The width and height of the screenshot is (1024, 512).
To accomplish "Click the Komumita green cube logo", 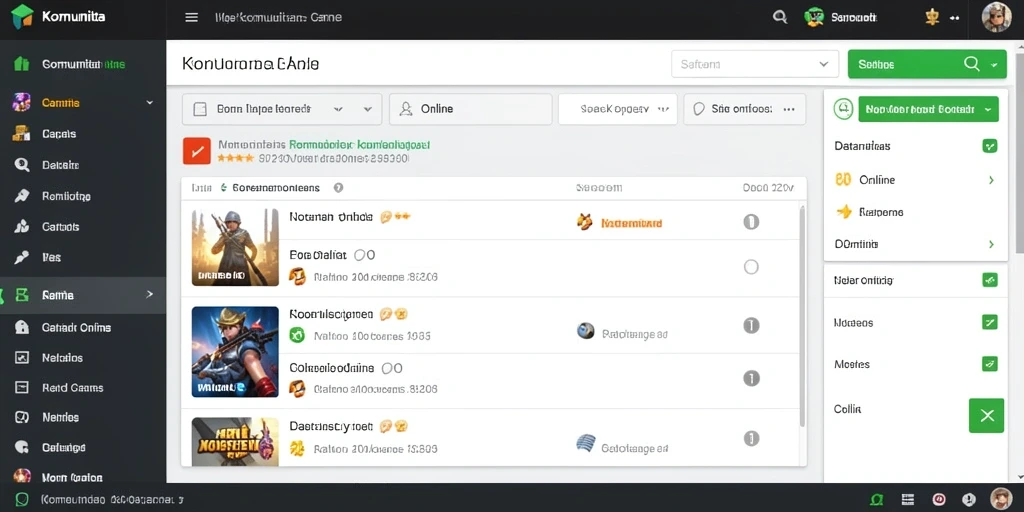I will click(22, 16).
